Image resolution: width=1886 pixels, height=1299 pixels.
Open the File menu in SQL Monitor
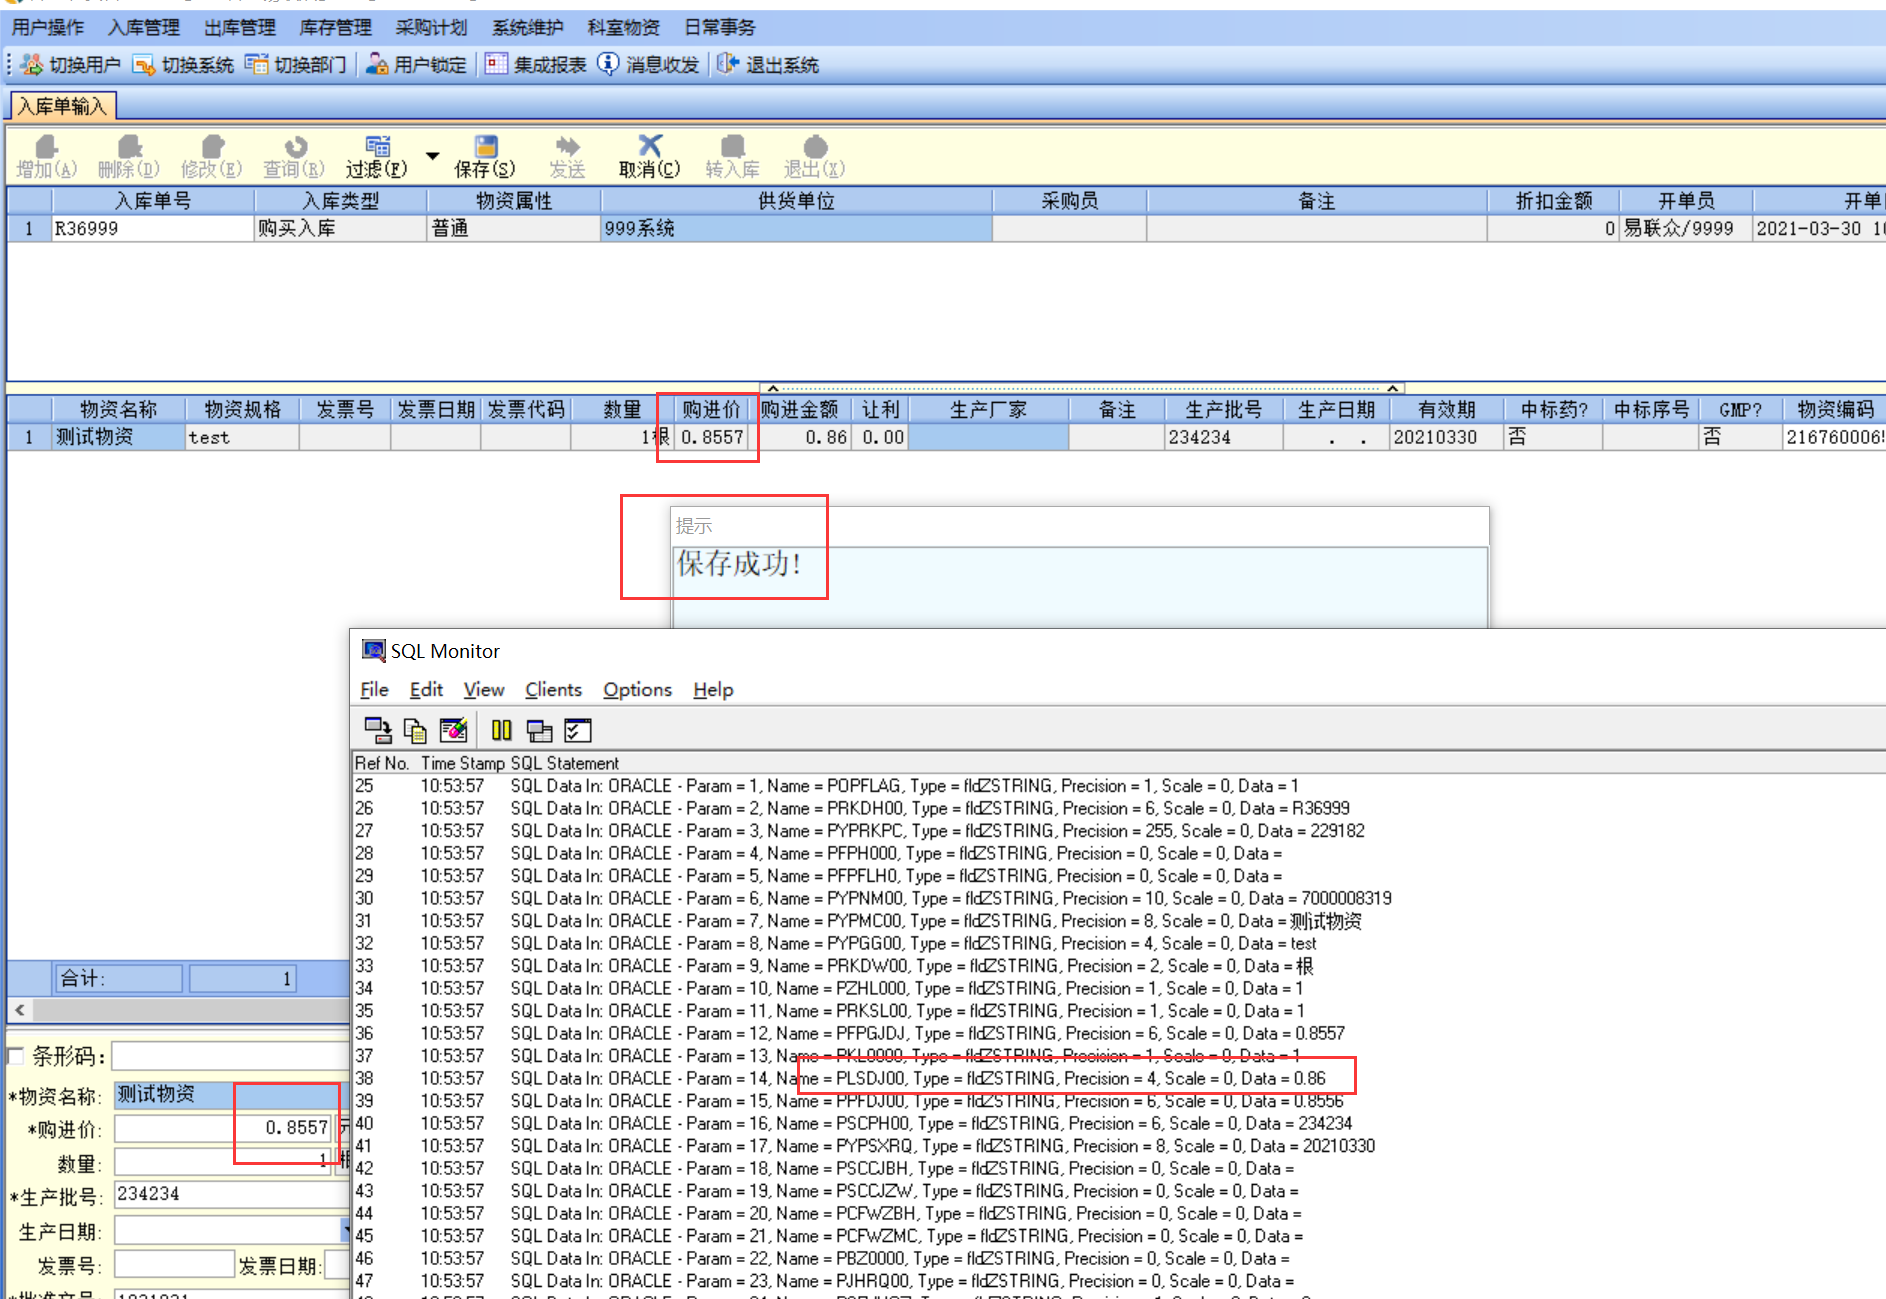(x=374, y=690)
